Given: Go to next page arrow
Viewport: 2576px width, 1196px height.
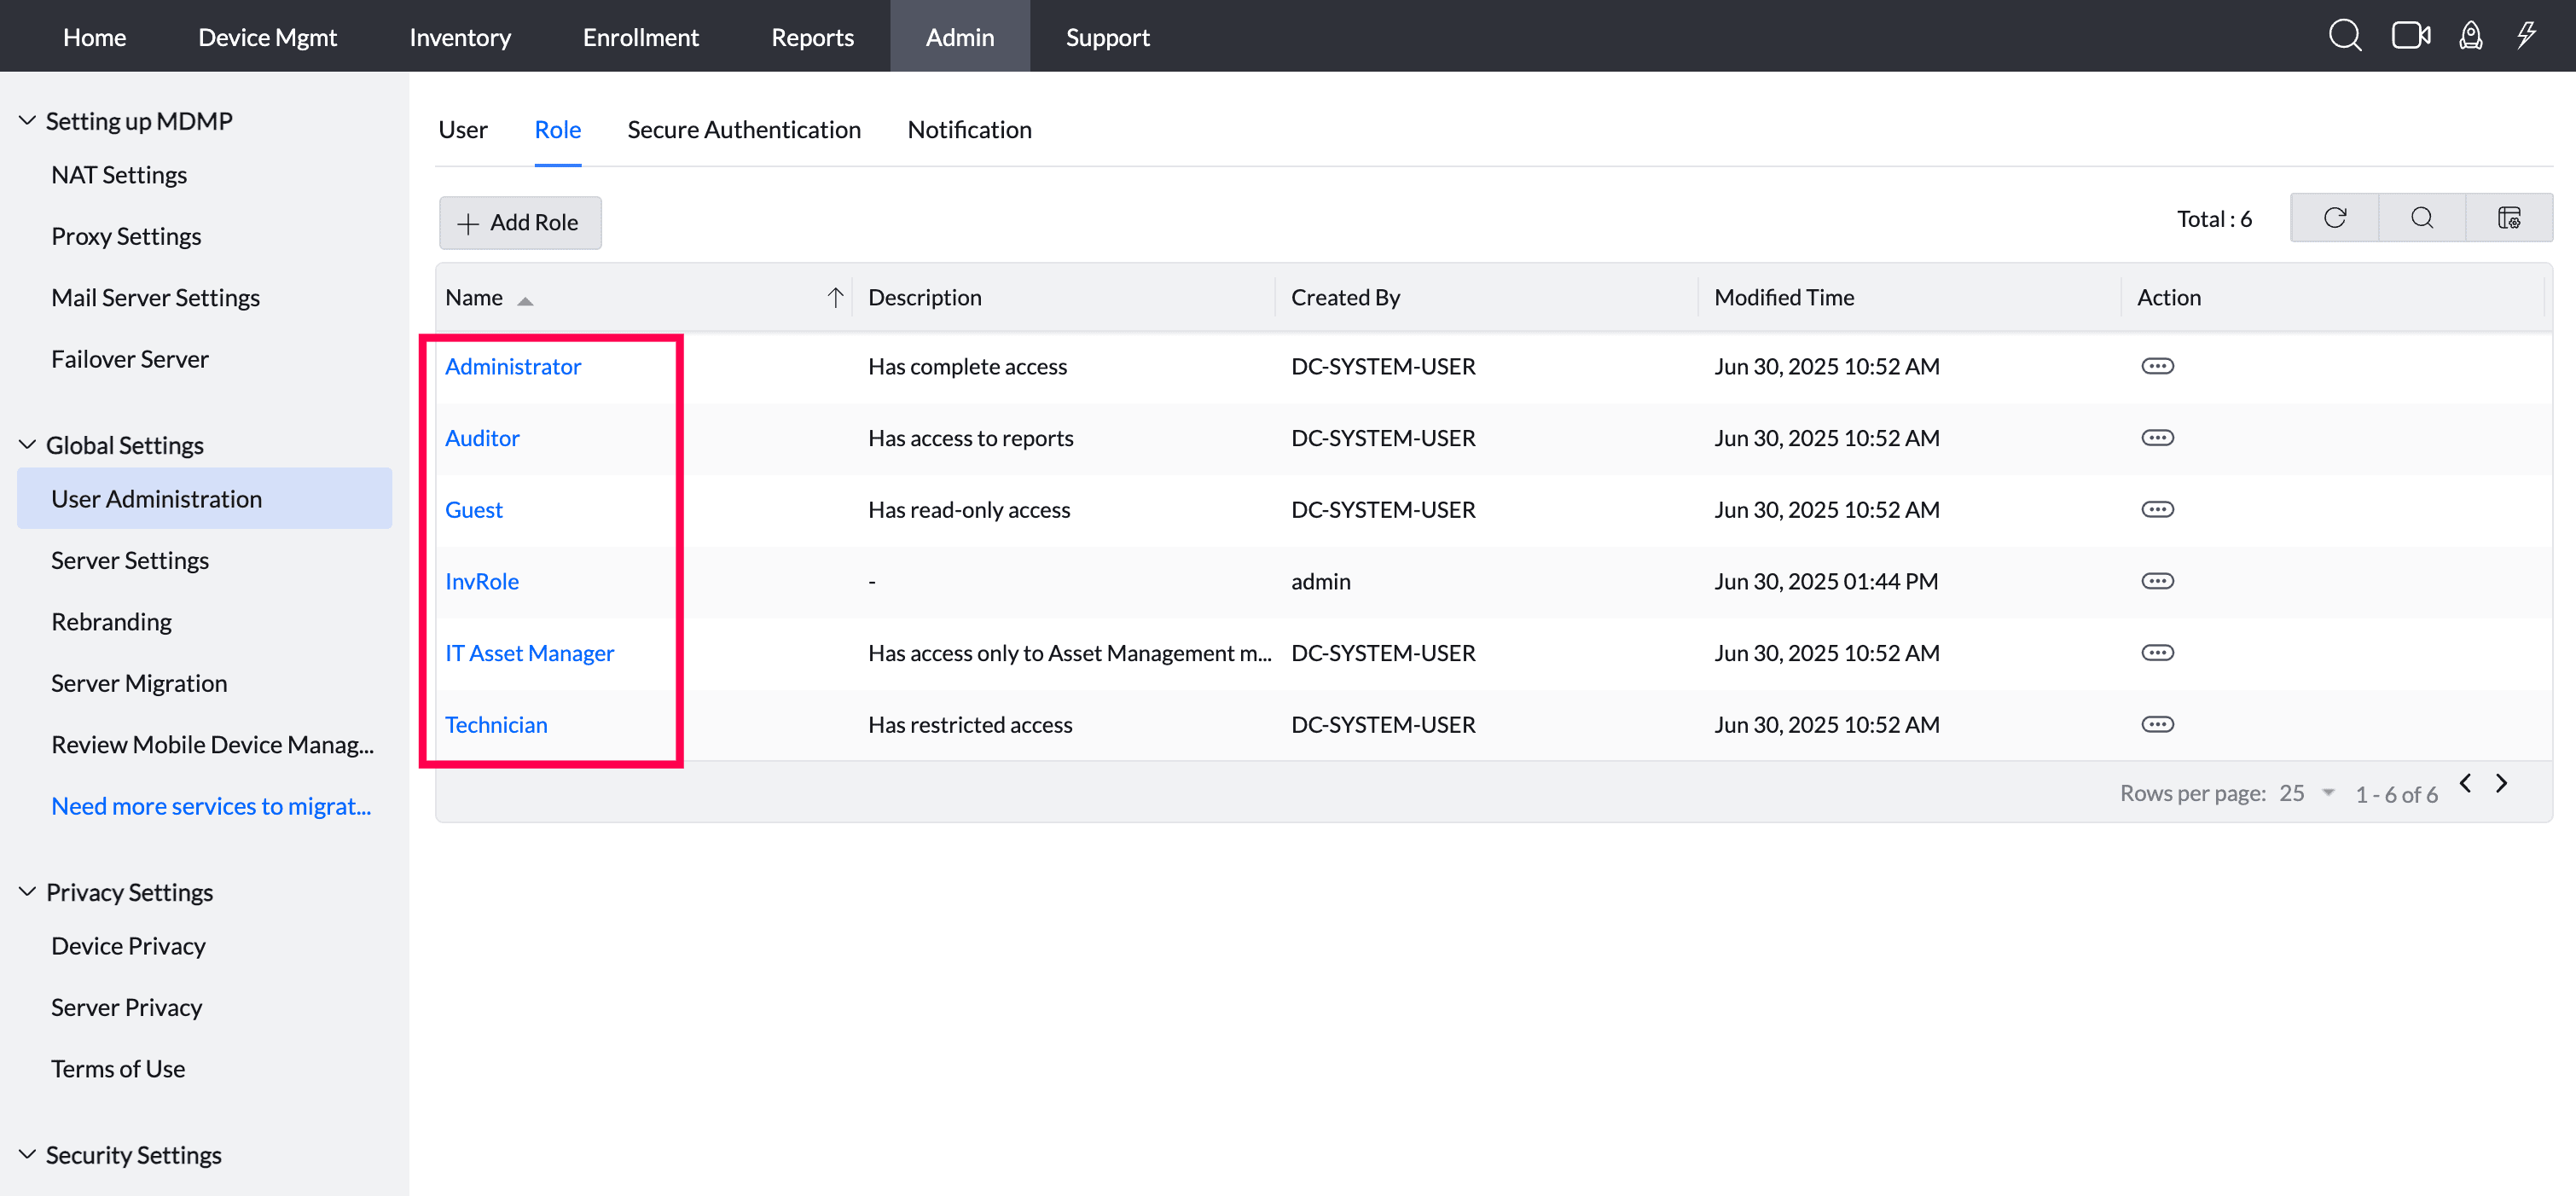Looking at the screenshot, I should 2501,783.
